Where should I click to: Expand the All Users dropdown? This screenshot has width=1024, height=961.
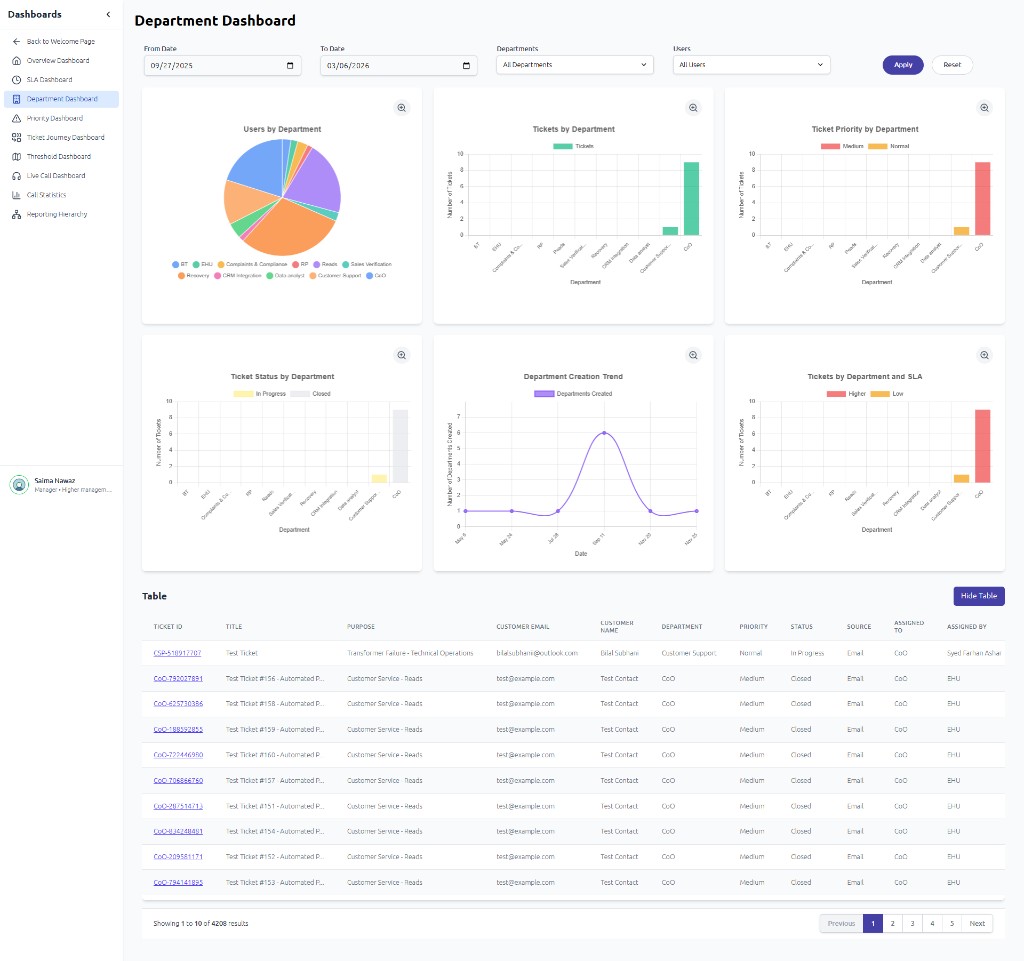click(x=751, y=65)
